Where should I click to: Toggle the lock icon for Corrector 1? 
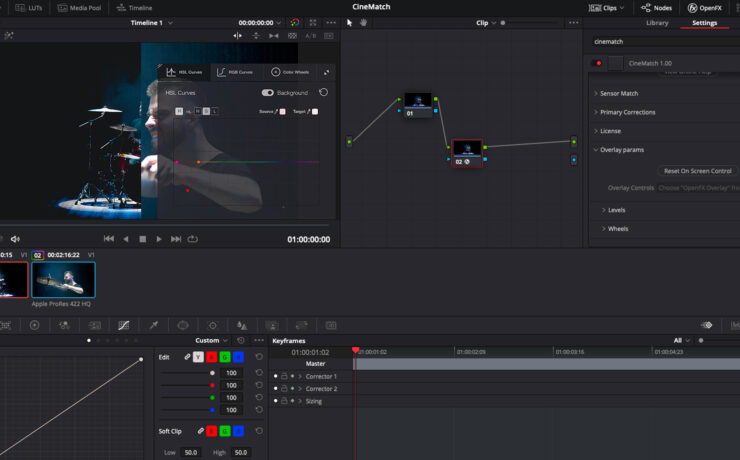(x=284, y=376)
